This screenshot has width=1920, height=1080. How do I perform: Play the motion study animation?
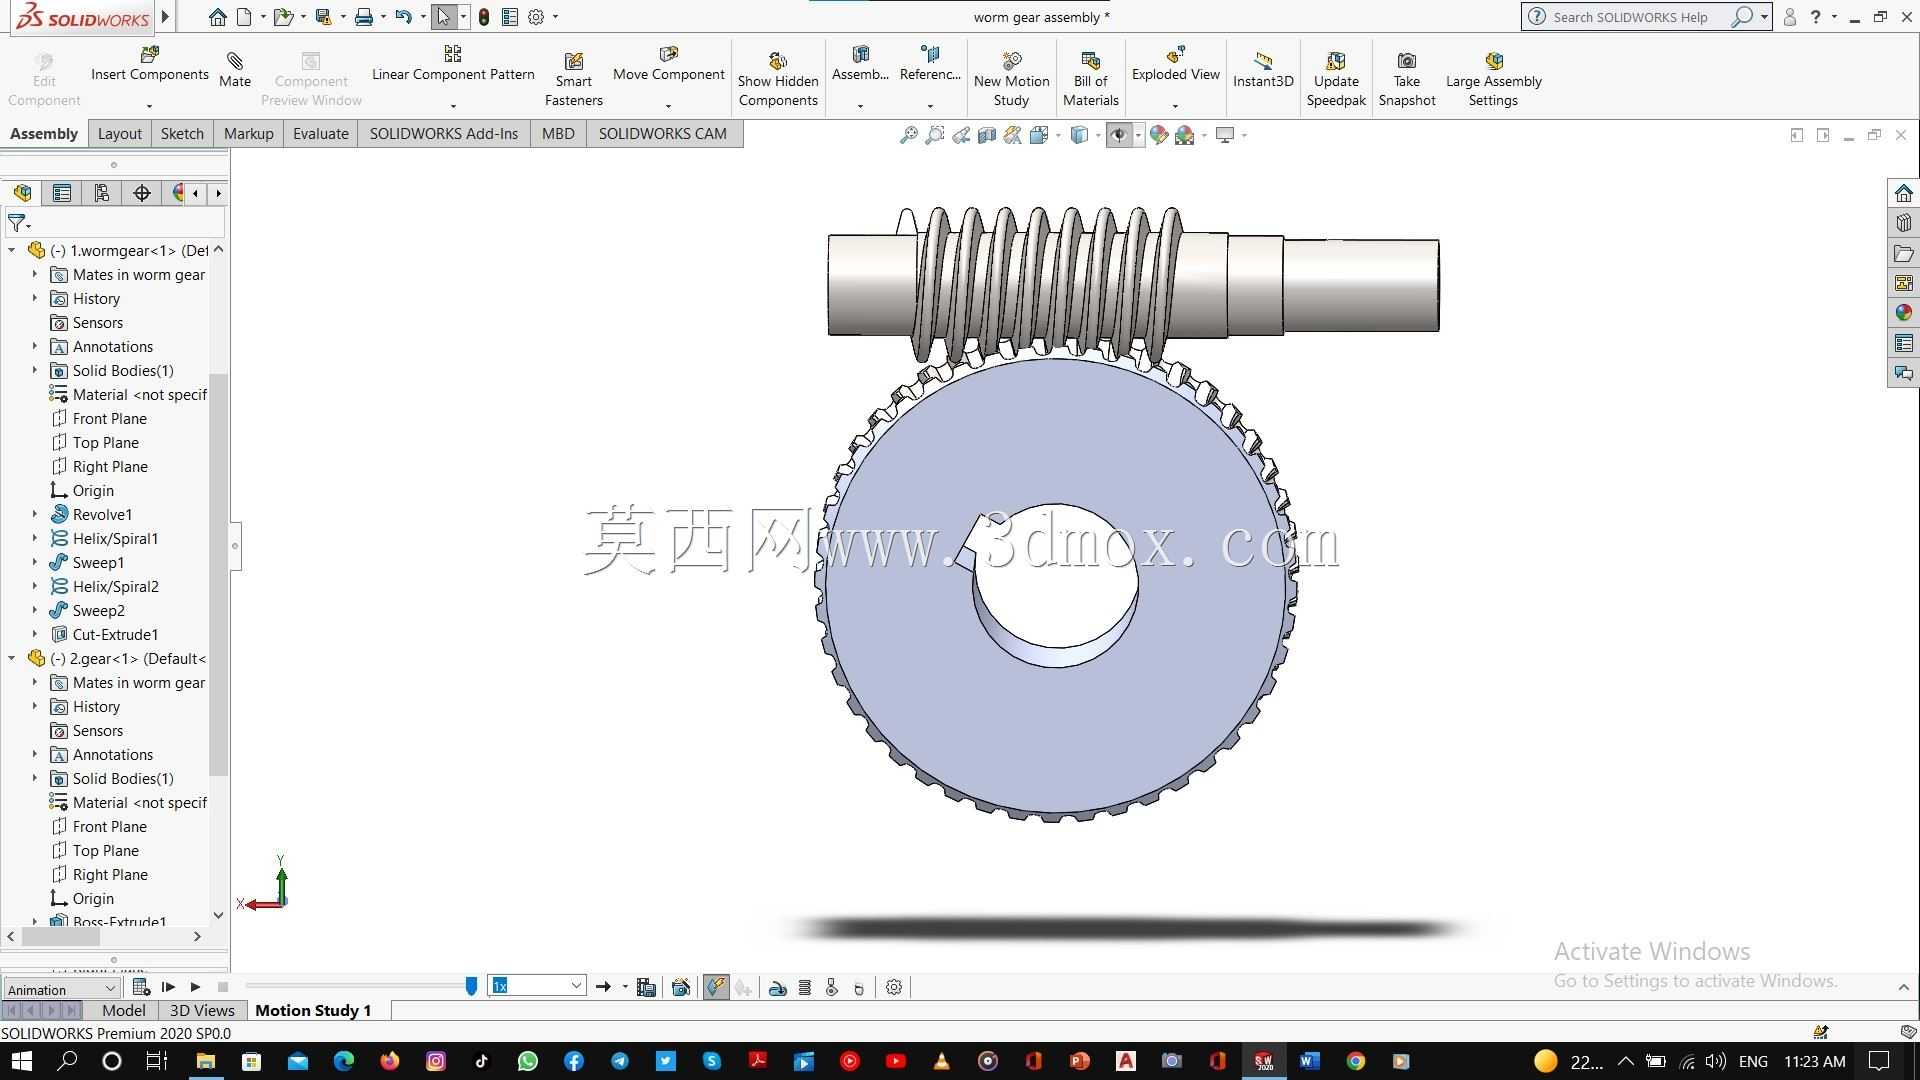click(195, 988)
